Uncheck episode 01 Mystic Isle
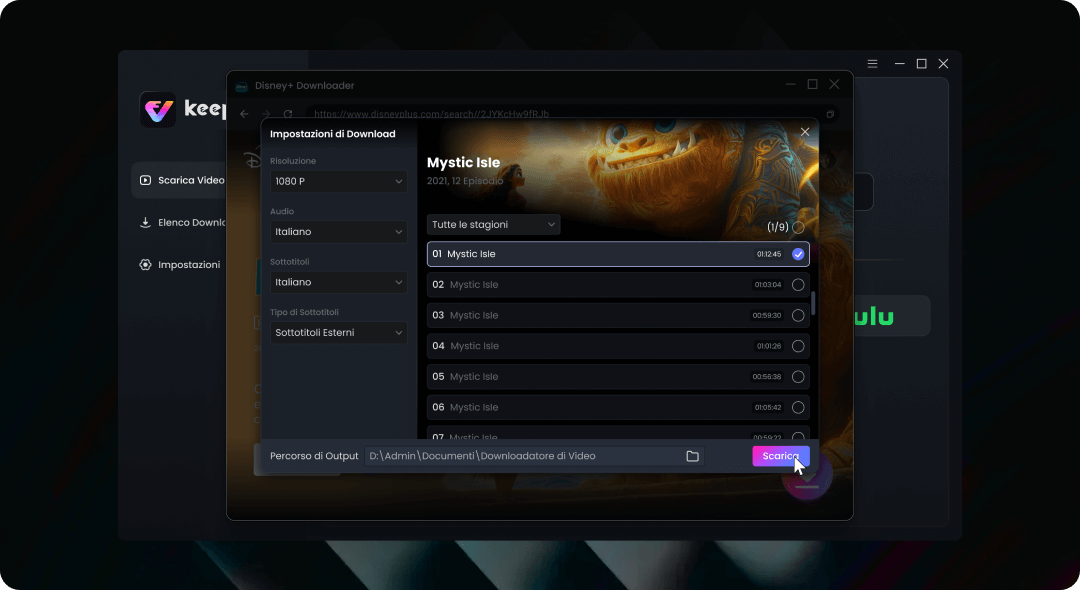The width and height of the screenshot is (1080, 590). [798, 254]
